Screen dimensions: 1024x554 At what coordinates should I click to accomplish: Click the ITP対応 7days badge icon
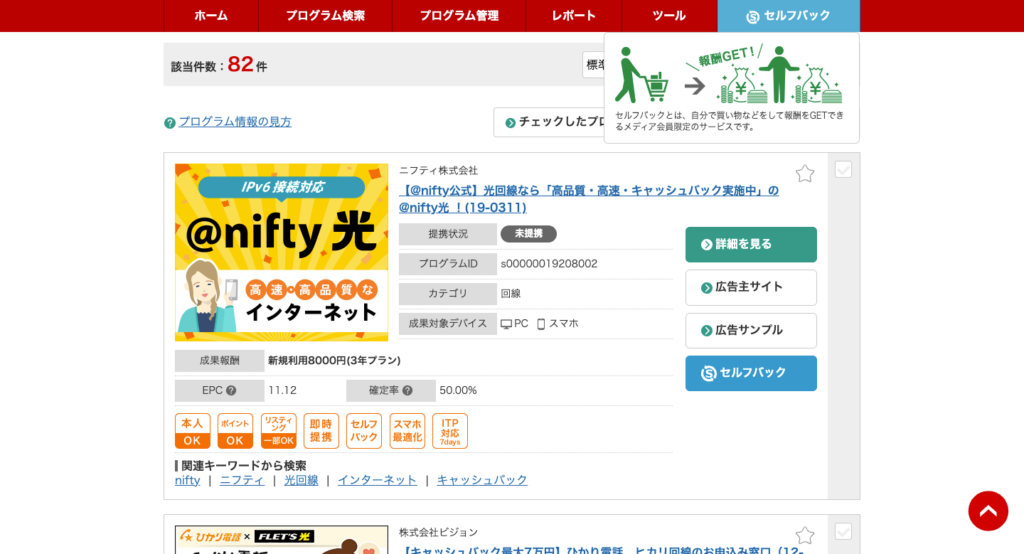click(450, 431)
